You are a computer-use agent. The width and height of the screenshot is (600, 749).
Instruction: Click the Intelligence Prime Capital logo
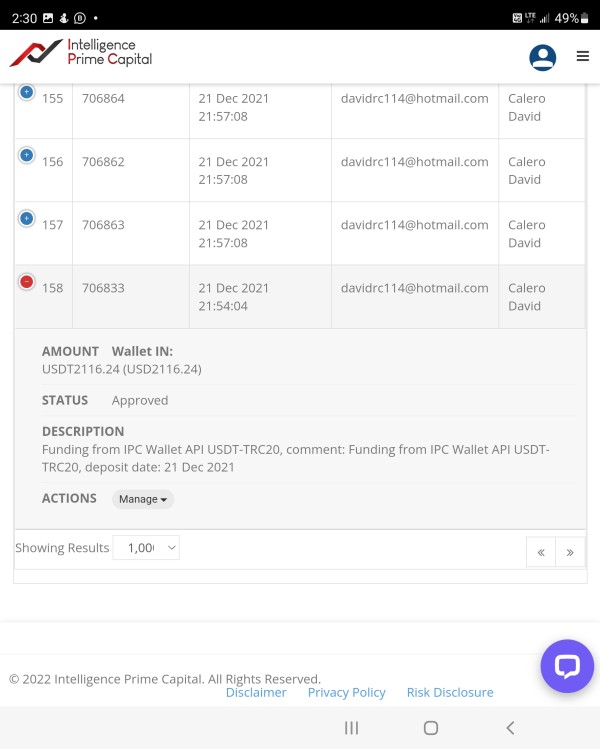tap(81, 53)
